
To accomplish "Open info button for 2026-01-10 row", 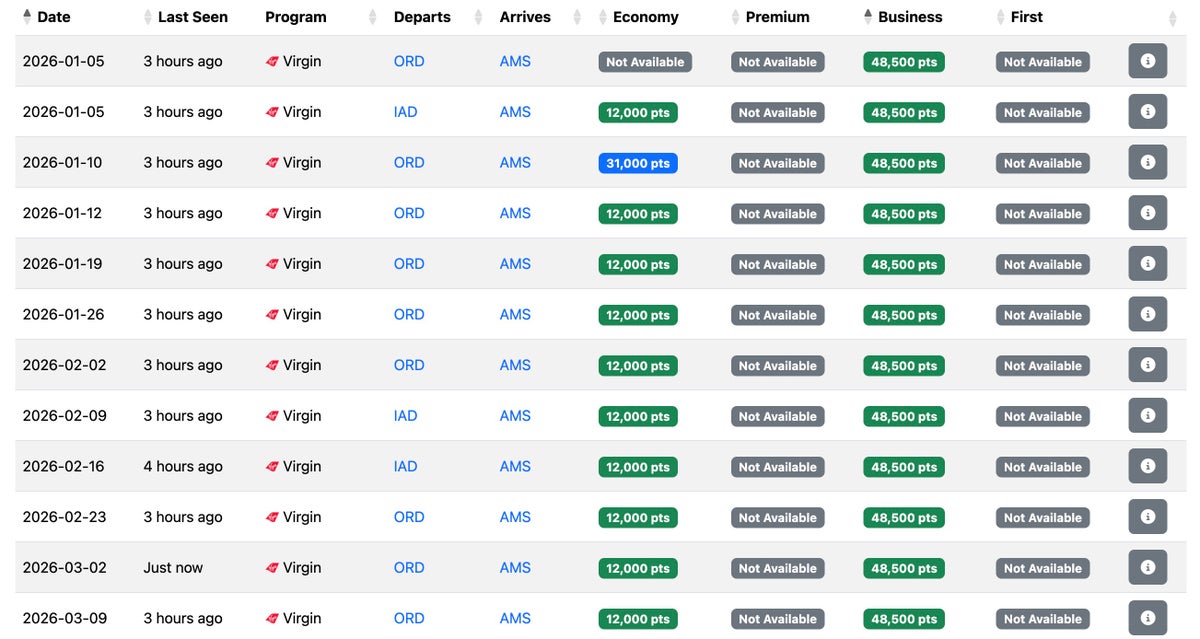I will [x=1147, y=162].
